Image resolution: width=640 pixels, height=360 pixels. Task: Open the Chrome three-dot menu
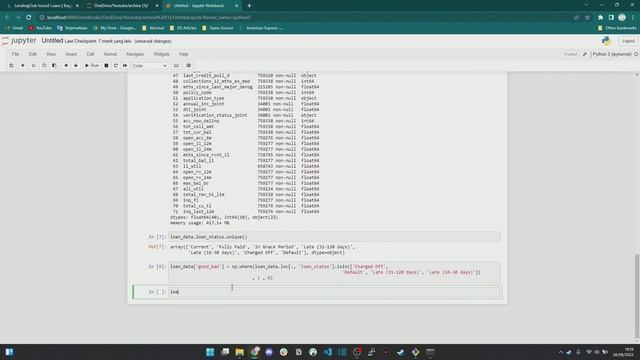tap(633, 18)
